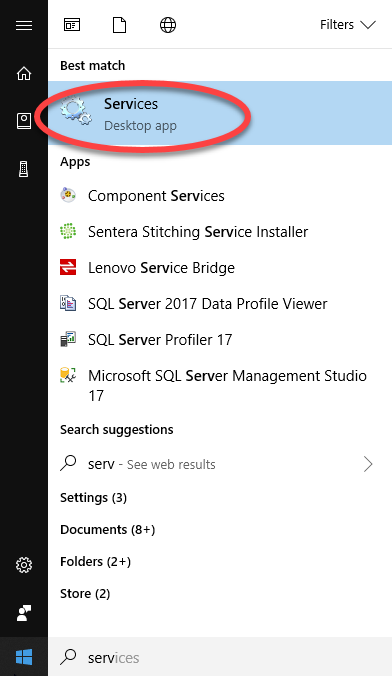Expand the Settings (3) results group
Viewport: 392px width, 676px height.
click(93, 498)
